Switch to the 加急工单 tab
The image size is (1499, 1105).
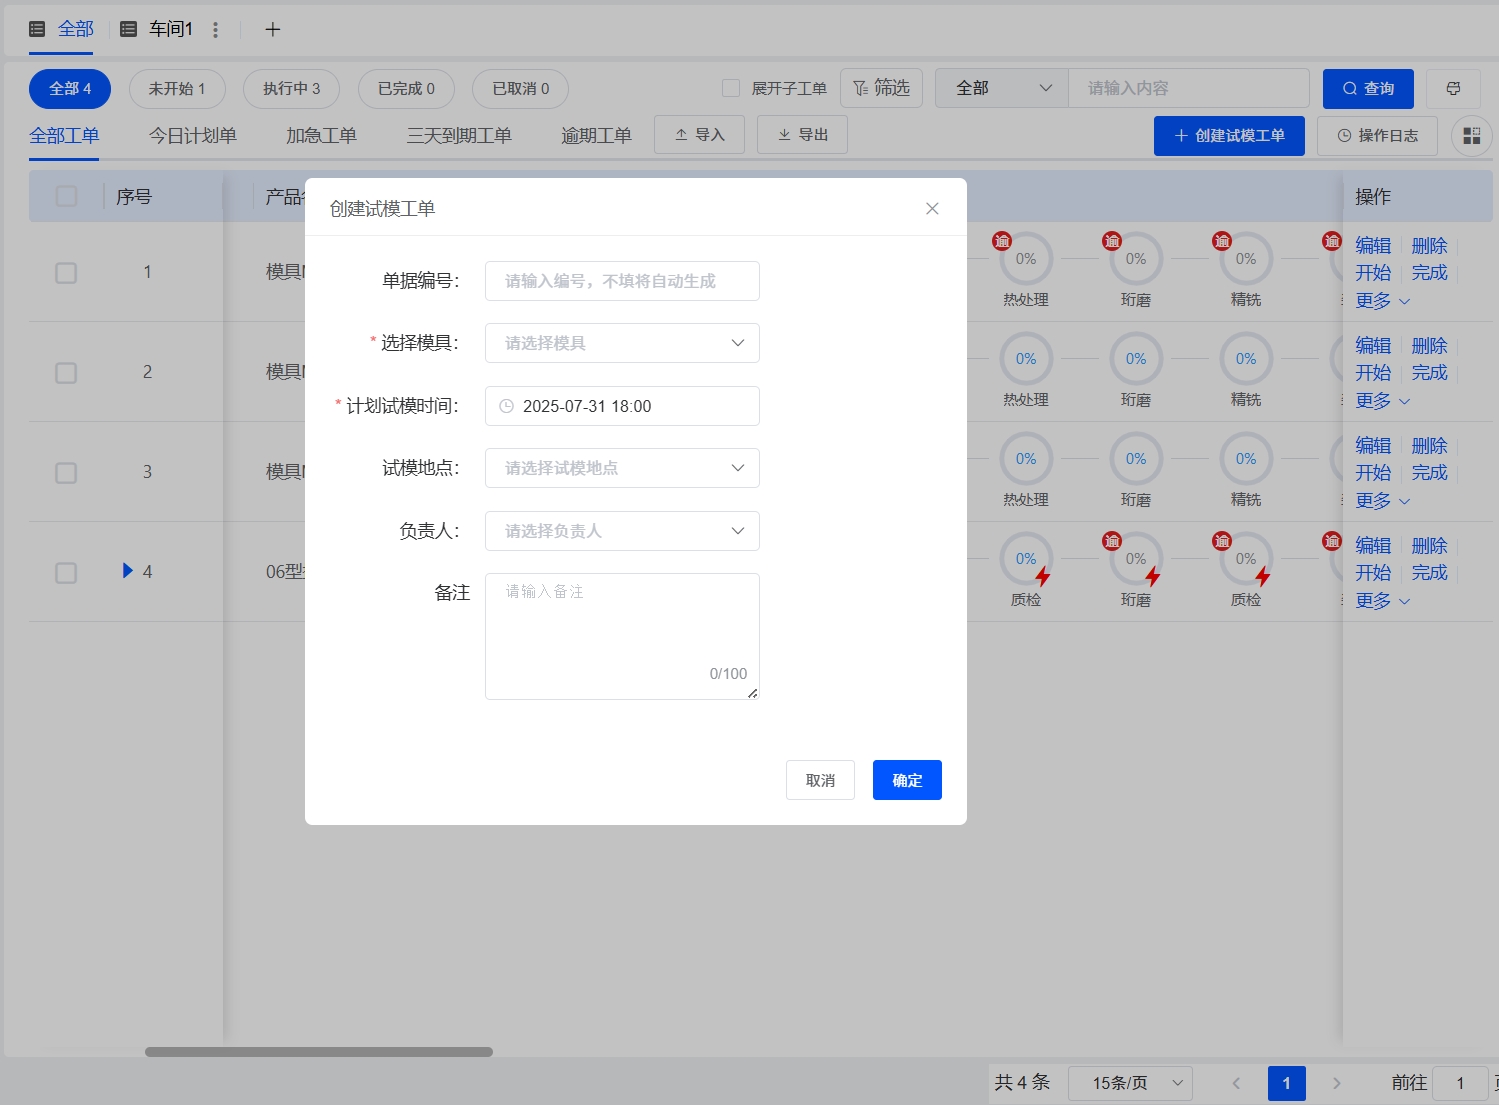tap(321, 136)
